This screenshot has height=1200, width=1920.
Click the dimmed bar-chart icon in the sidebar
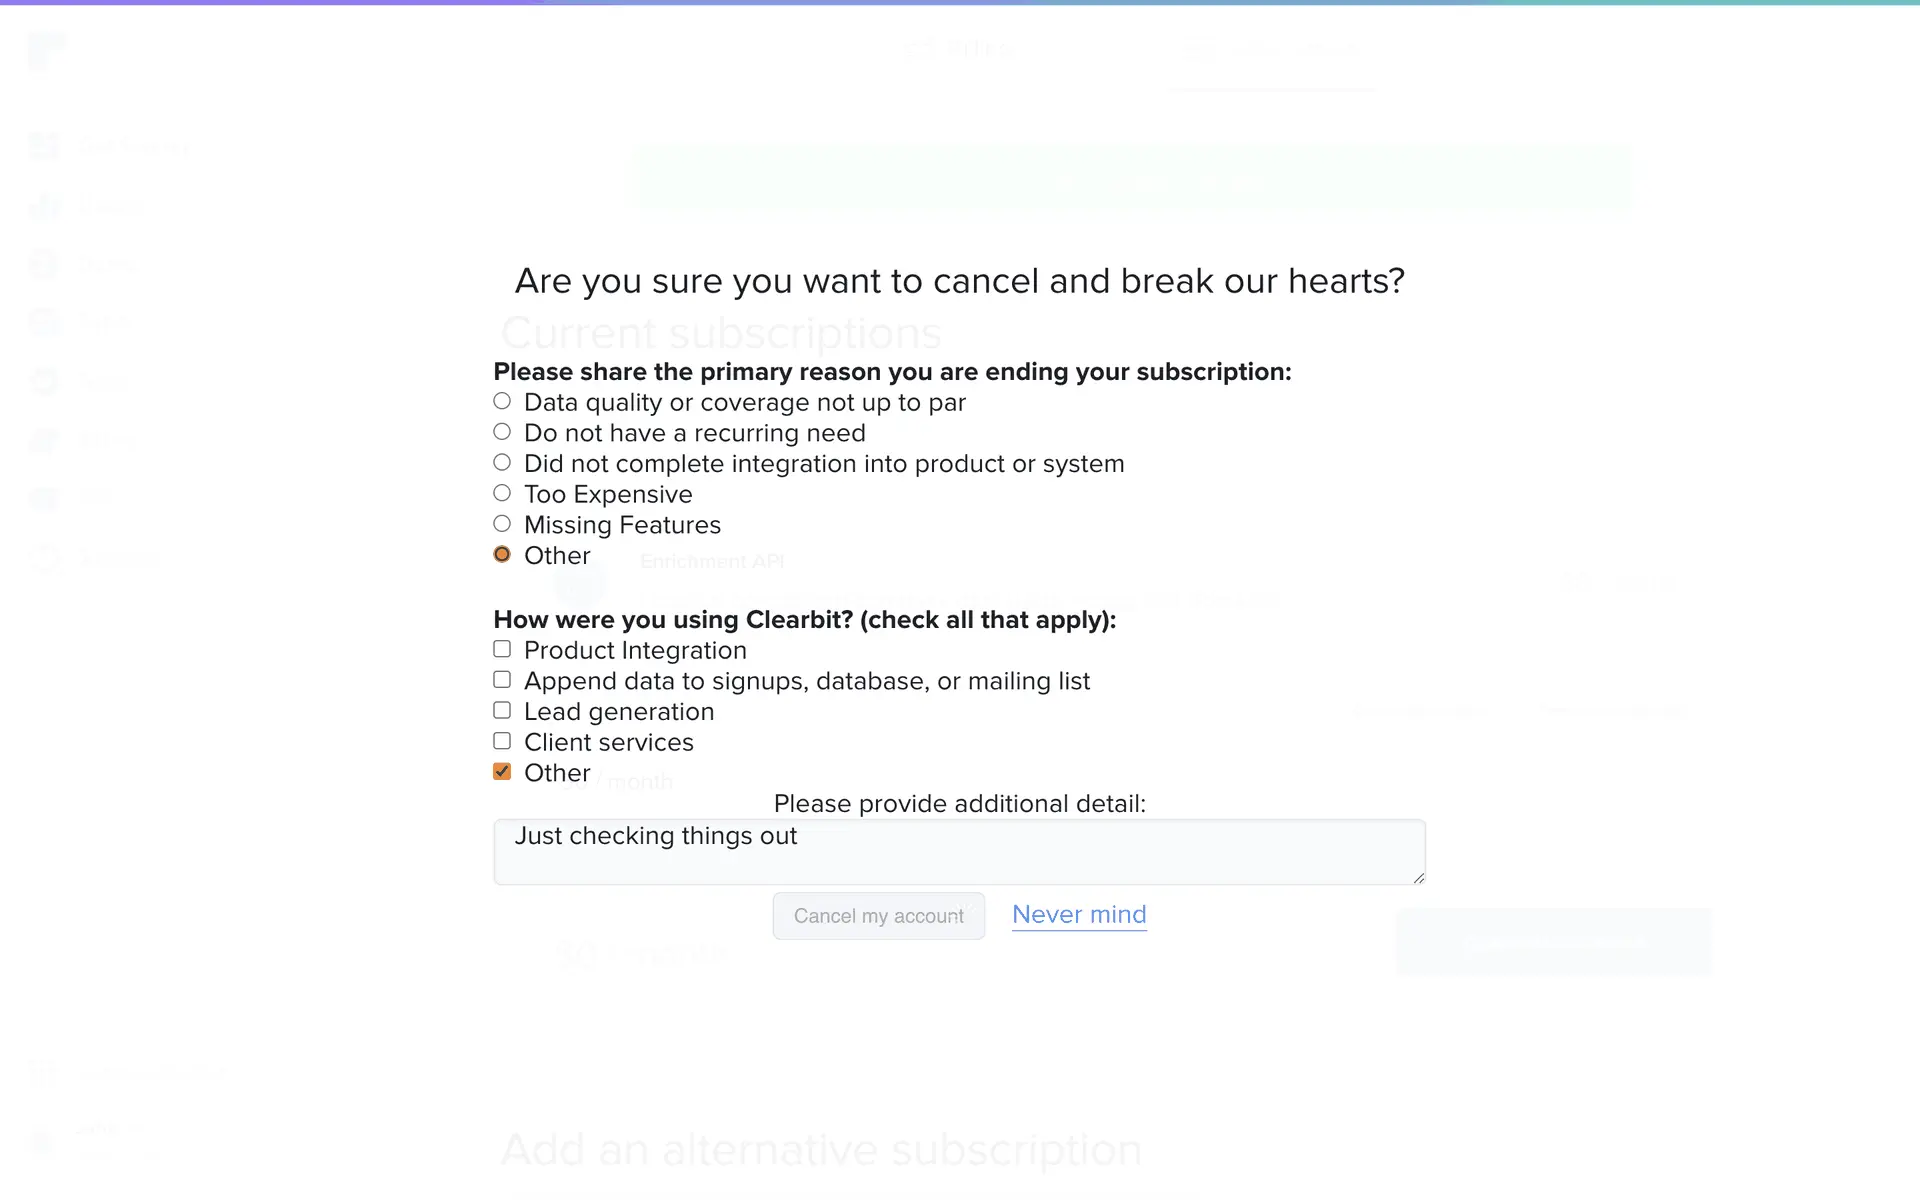click(44, 206)
